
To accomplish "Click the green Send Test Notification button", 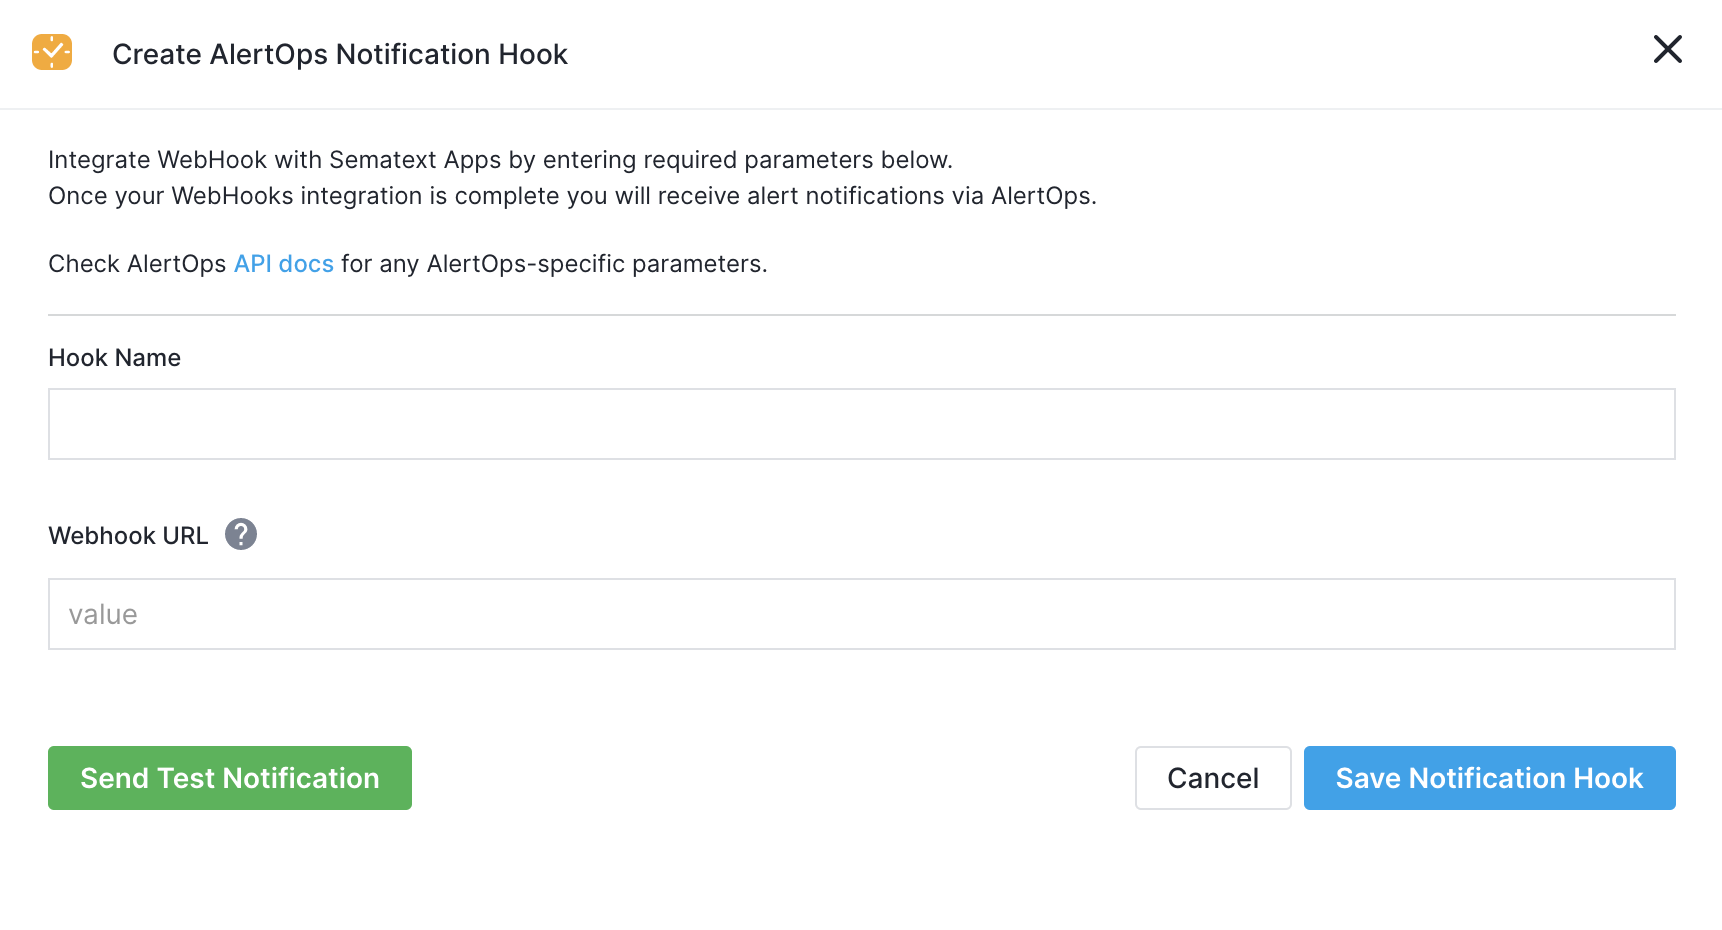I will [230, 778].
